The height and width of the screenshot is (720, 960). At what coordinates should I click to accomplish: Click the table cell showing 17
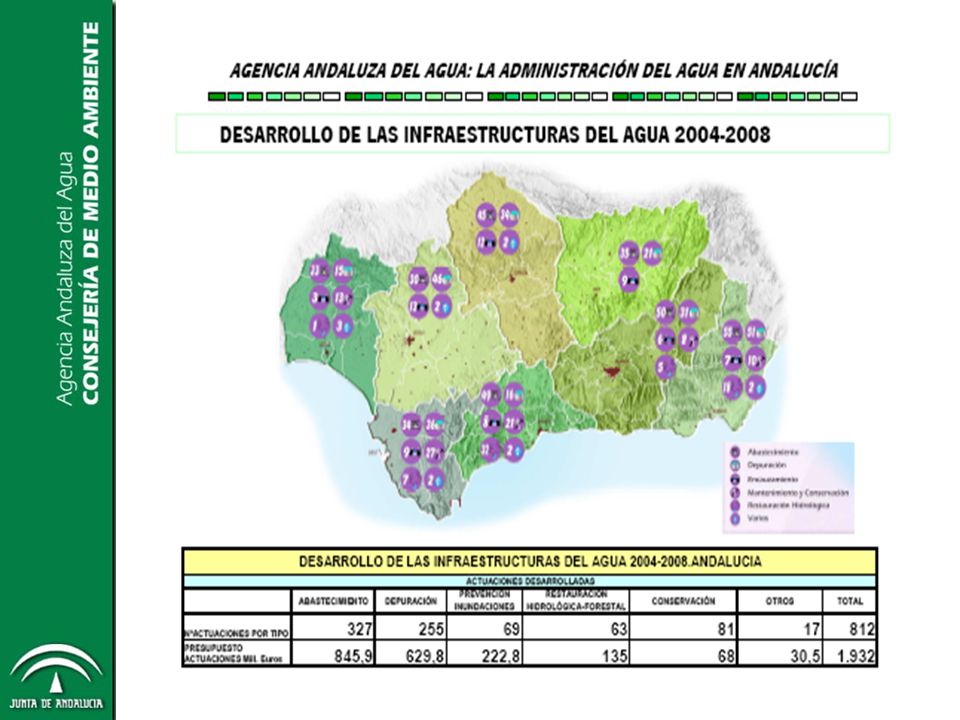[780, 628]
